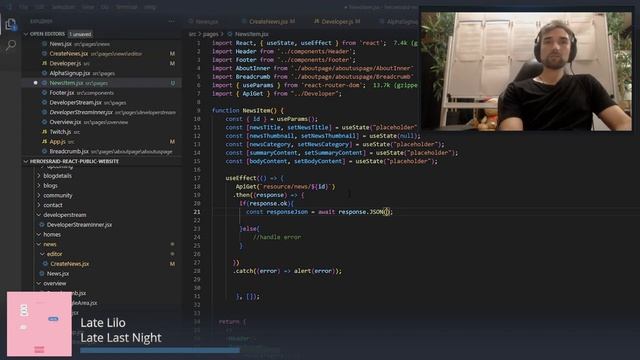Open the Search activity bar icon
Screen dimensions: 640x360
pyautogui.click(x=11, y=45)
